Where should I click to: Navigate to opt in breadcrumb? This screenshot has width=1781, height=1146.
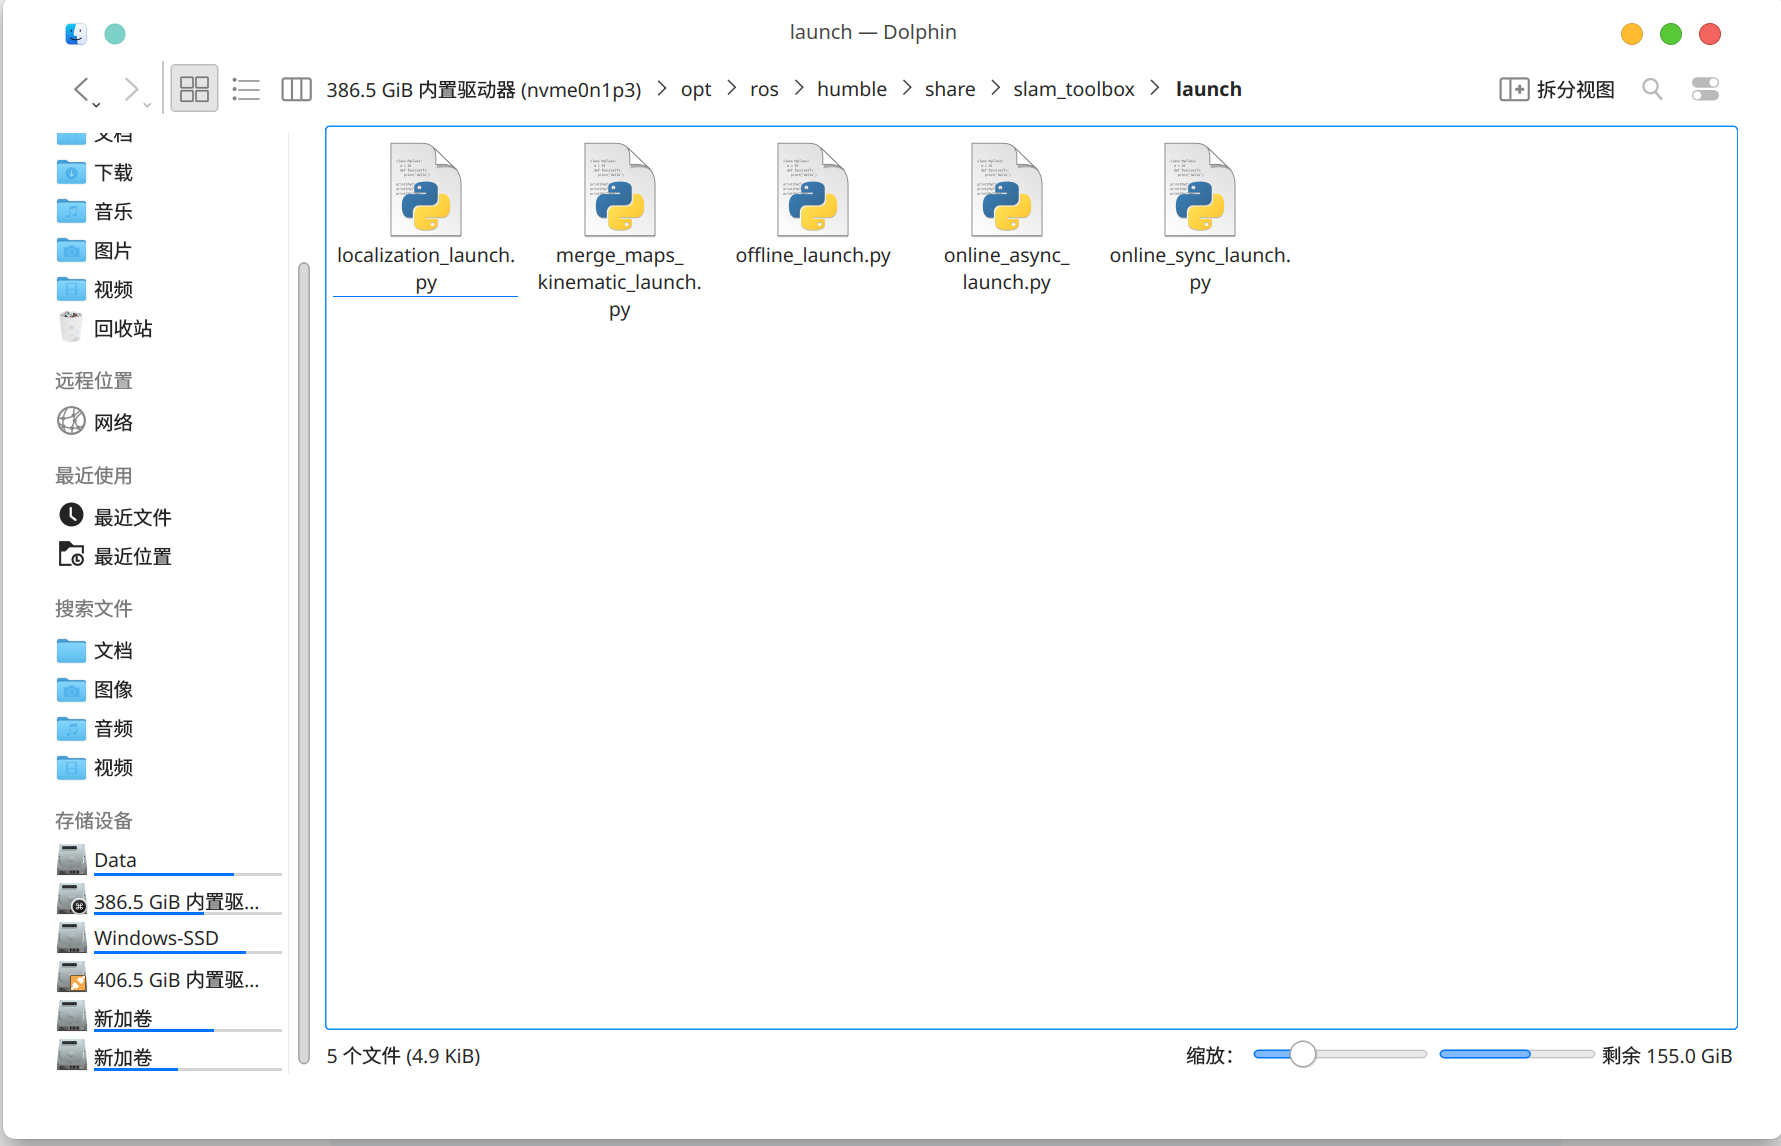click(696, 89)
